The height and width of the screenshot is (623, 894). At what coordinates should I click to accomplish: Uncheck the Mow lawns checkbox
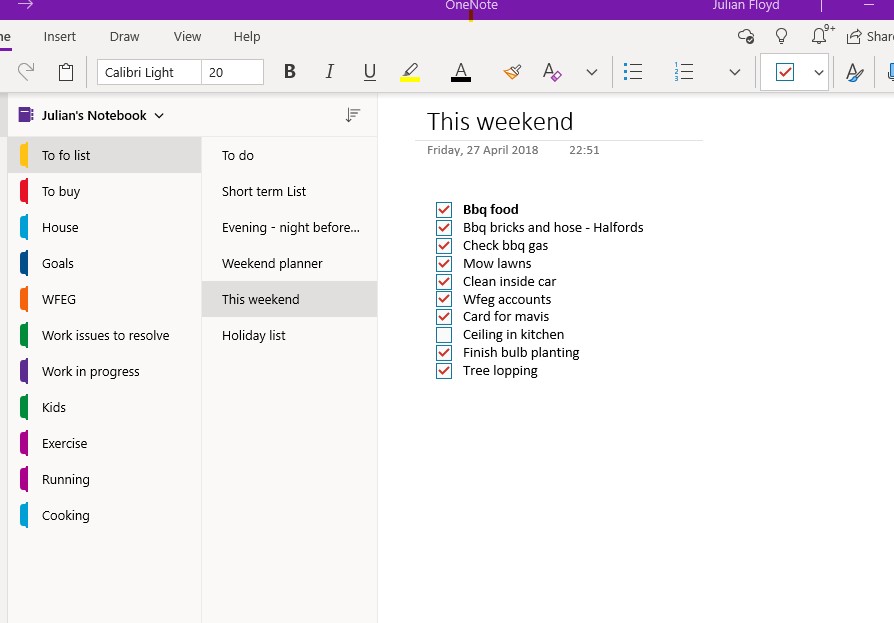click(x=444, y=263)
